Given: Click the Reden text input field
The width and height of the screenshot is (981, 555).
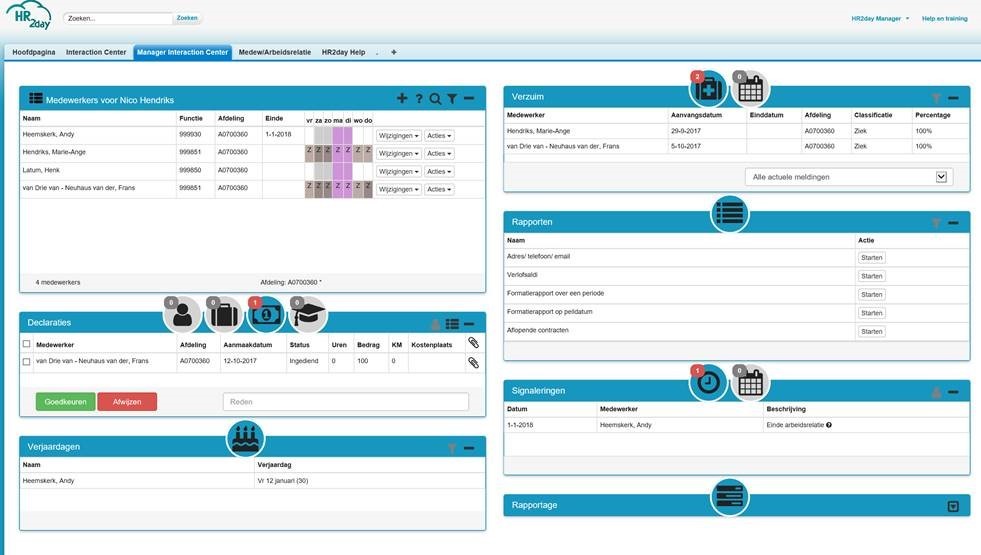Looking at the screenshot, I should [x=345, y=402].
